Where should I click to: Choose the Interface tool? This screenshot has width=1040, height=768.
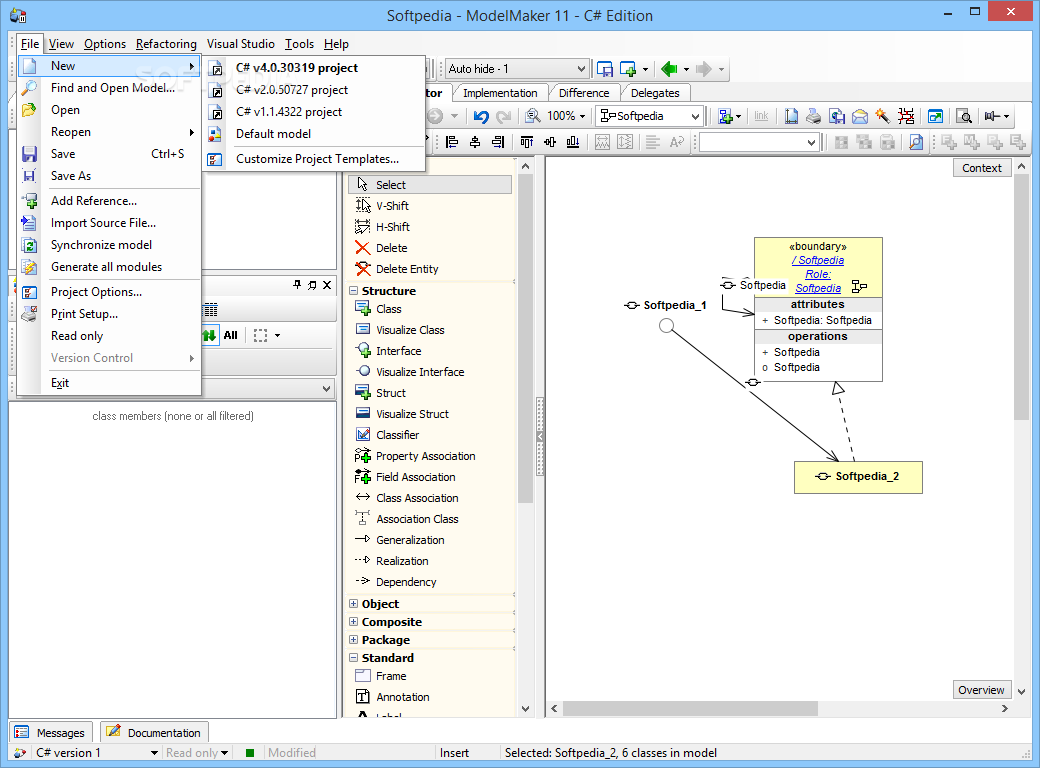398,351
